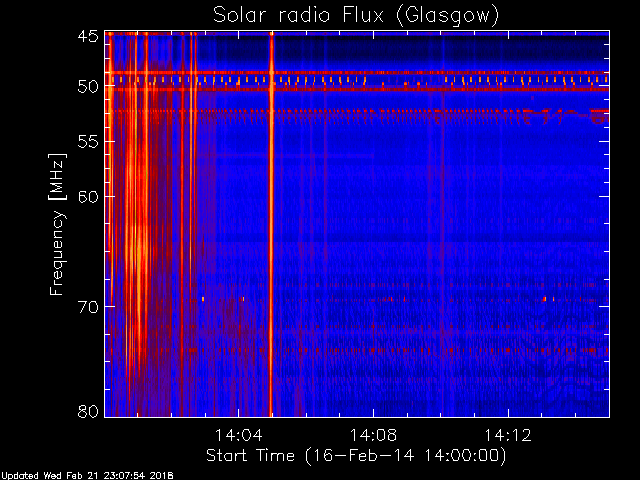Click the '55' frequency tick label

(88, 142)
